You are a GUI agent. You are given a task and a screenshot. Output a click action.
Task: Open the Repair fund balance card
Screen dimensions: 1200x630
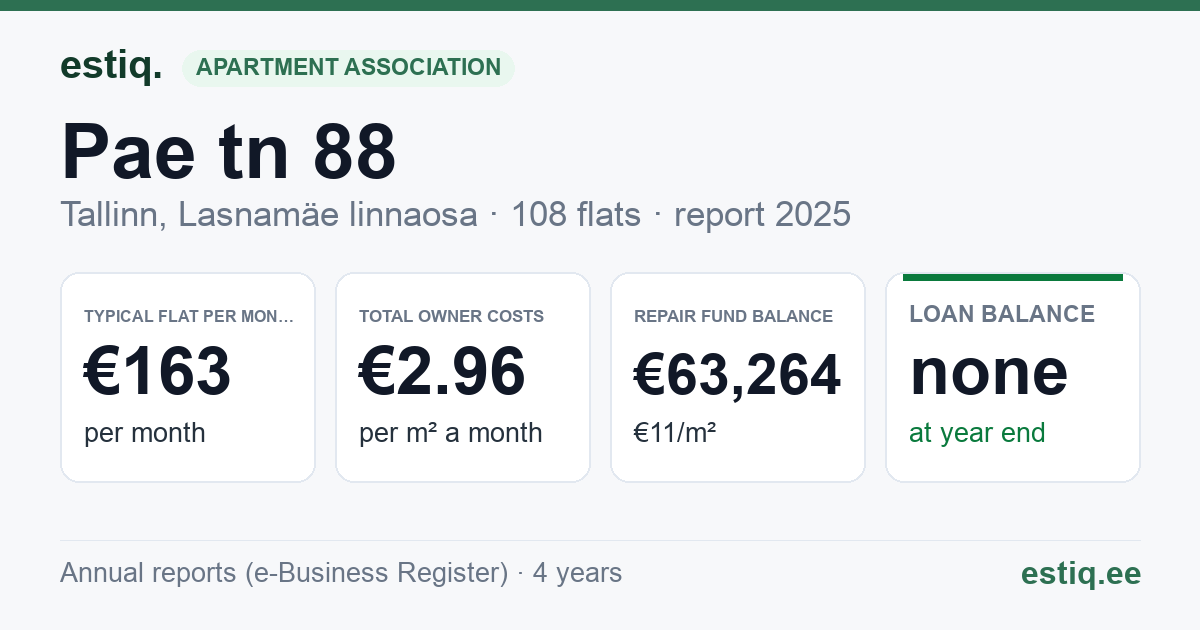tap(738, 377)
